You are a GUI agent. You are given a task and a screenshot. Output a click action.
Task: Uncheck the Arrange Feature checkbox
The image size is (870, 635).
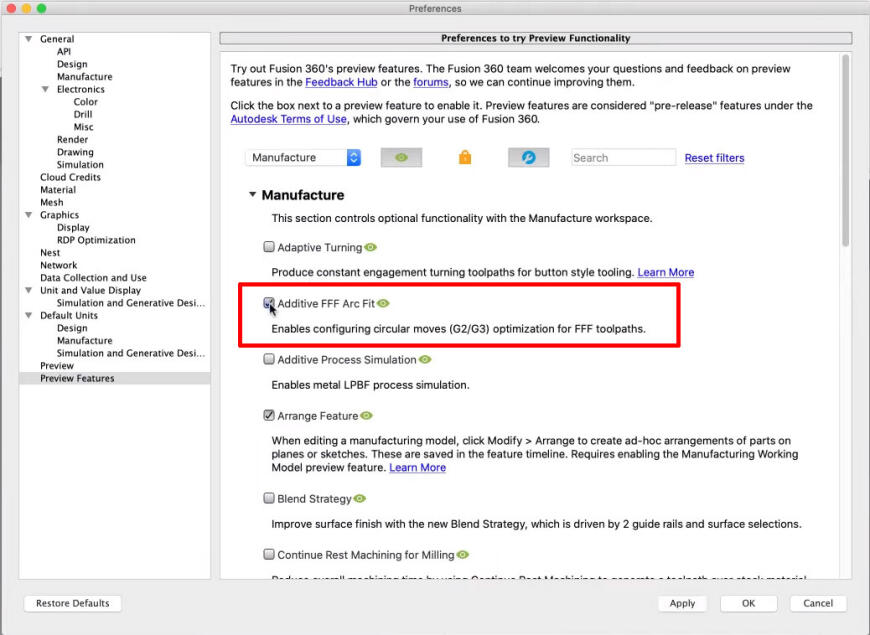tap(269, 415)
